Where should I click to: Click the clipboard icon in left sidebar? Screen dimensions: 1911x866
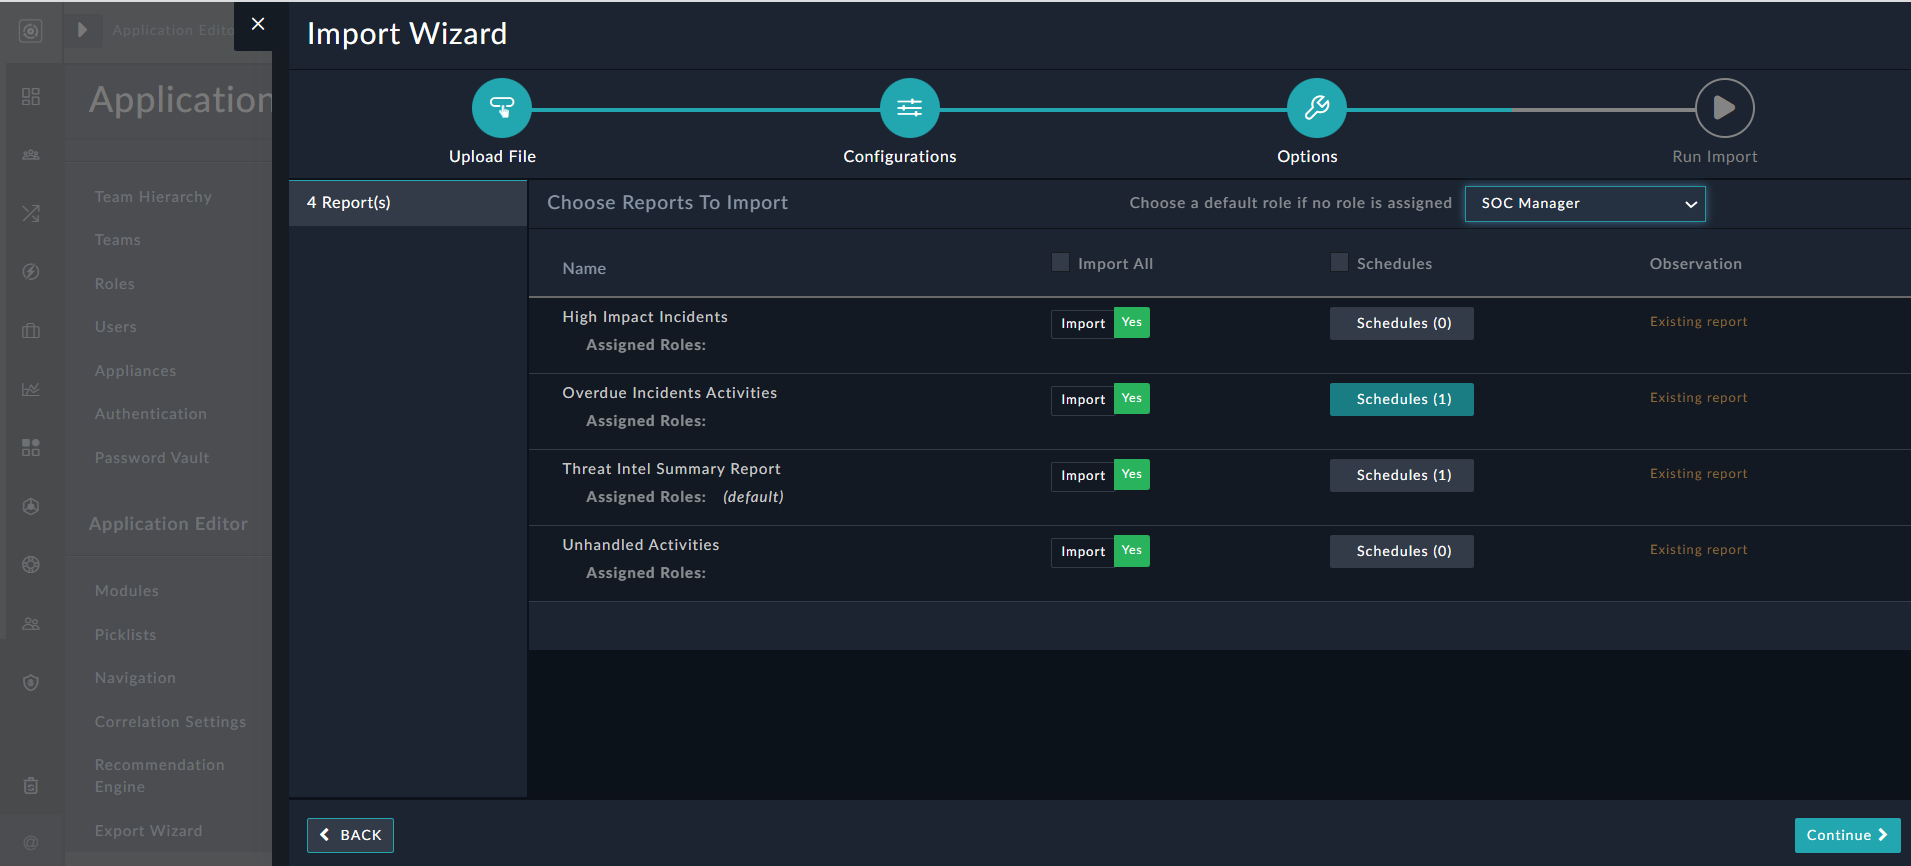pos(31,785)
